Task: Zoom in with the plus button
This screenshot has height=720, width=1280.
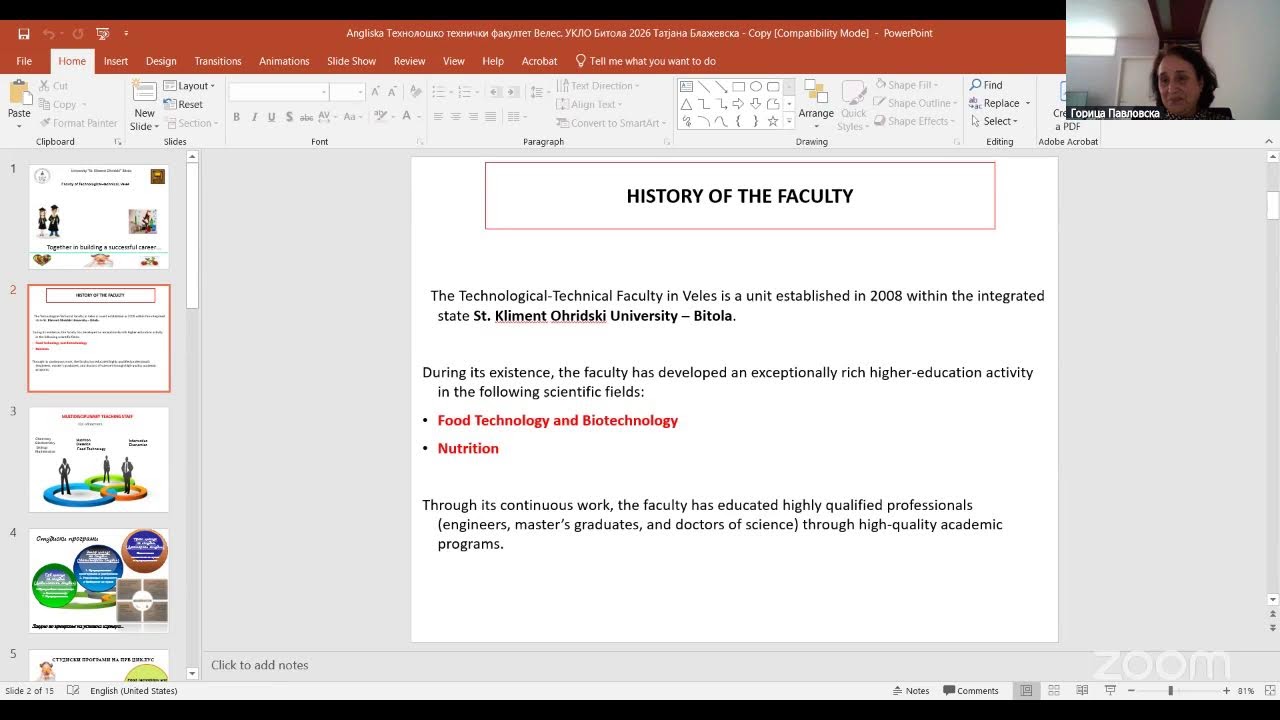Action: pos(1226,691)
